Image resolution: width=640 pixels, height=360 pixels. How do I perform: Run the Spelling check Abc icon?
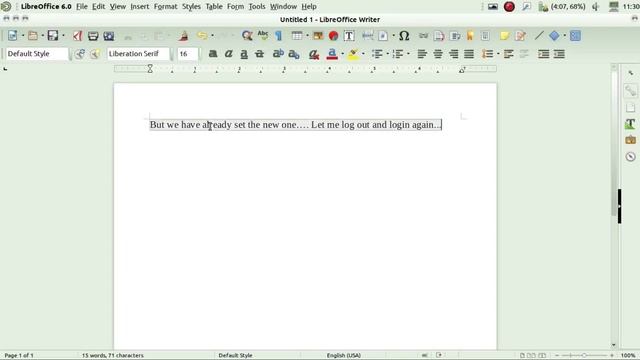263,36
